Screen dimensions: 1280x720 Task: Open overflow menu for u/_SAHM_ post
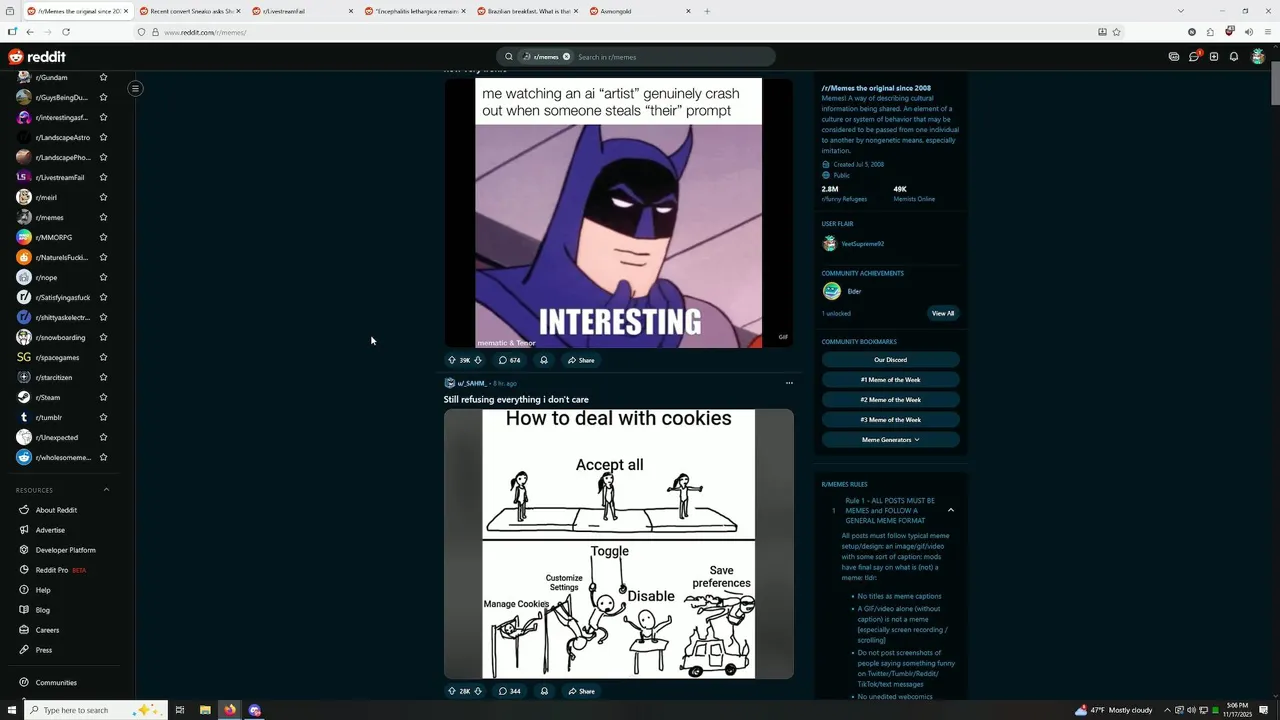(x=789, y=383)
